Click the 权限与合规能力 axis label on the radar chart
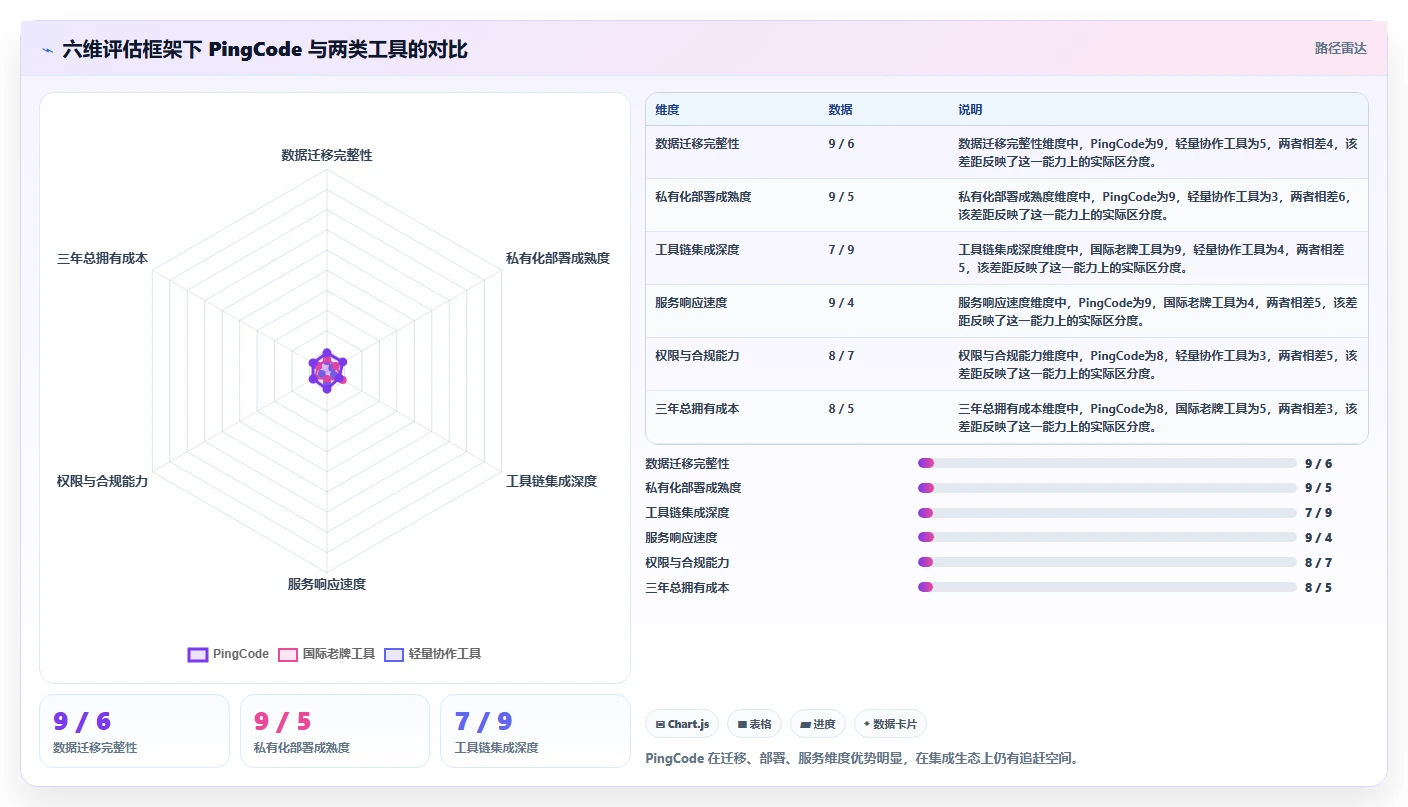Image resolution: width=1408 pixels, height=807 pixels. point(102,481)
